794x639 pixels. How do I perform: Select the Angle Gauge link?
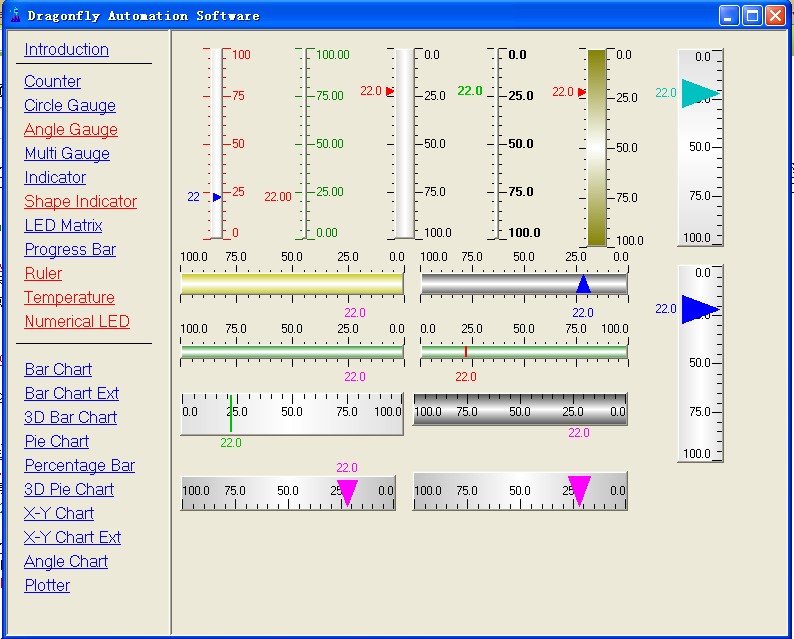pyautogui.click(x=71, y=130)
